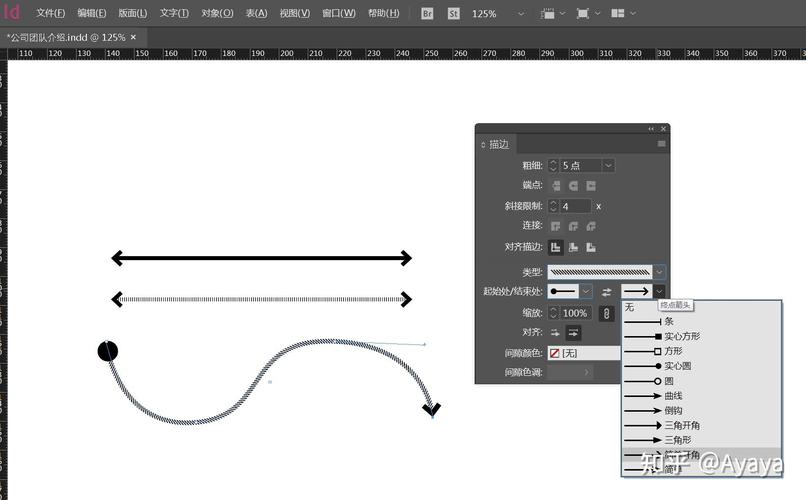Viewport: 806px width, 500px height.
Task: Collapse the Stroke panel with double arrows
Action: 651,129
